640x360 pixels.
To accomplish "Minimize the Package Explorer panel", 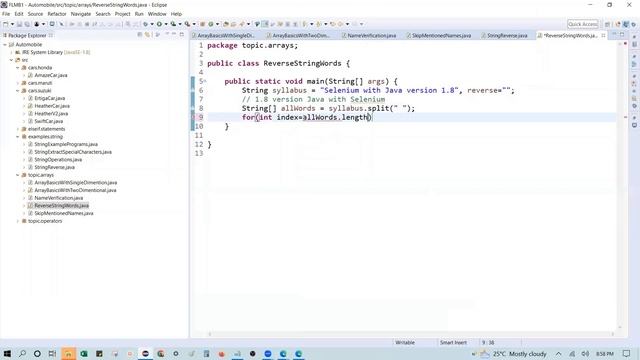I will coord(174,35).
